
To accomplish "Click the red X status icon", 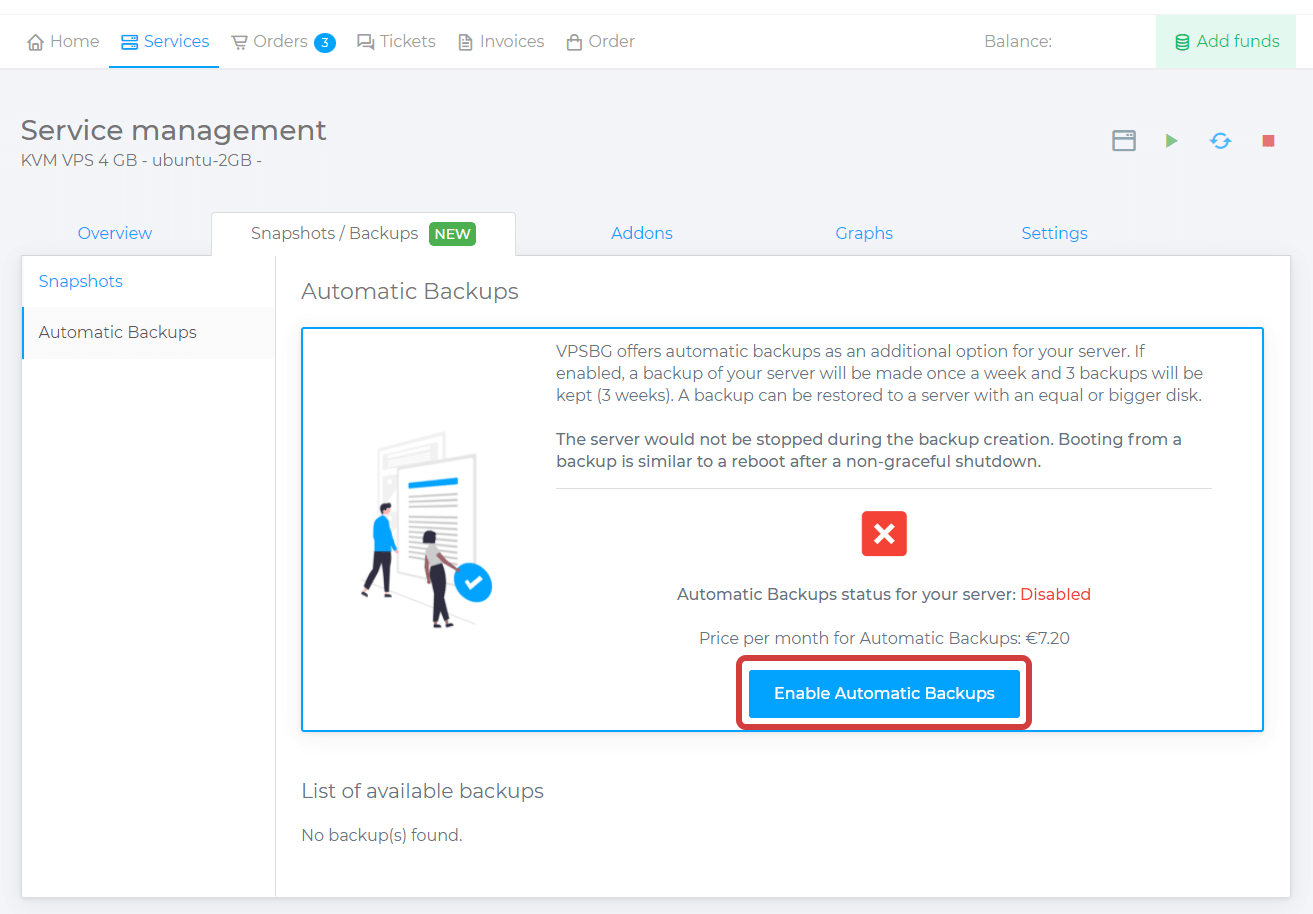I will click(884, 534).
